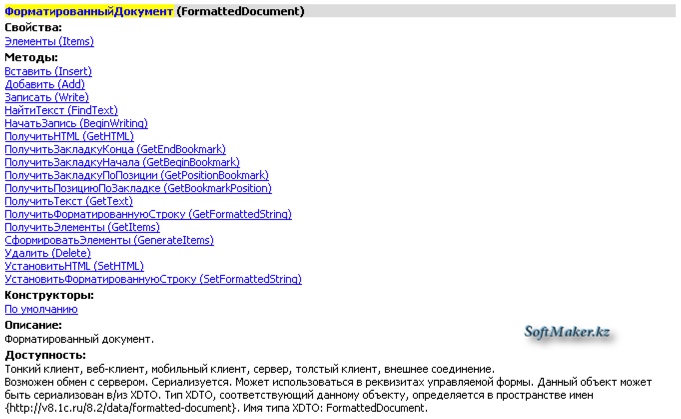Click the Свойства: section heading
Screen dimensions: 681x419
point(33,27)
